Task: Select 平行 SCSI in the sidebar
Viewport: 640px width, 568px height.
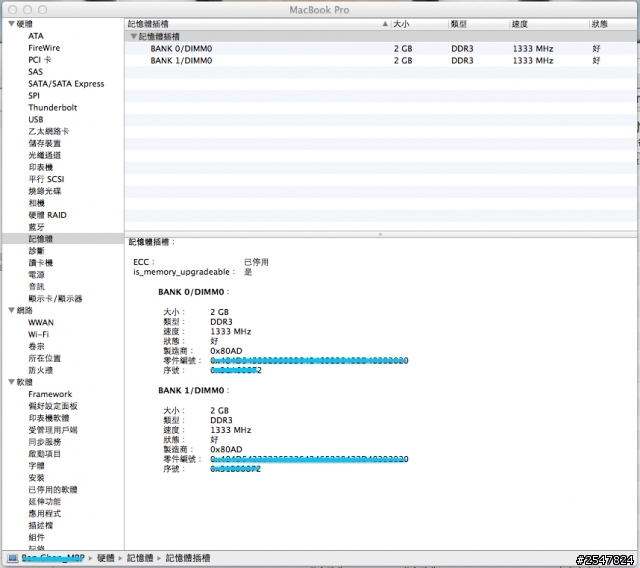Action: [x=46, y=179]
